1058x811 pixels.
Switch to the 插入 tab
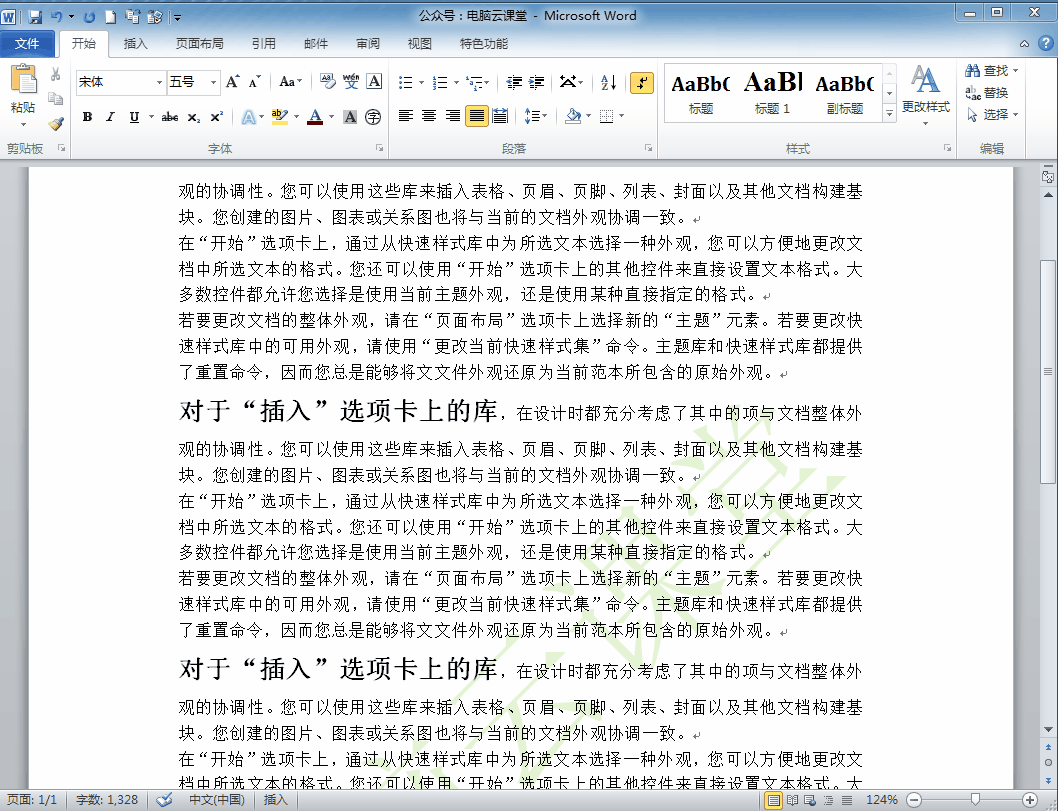tap(135, 44)
